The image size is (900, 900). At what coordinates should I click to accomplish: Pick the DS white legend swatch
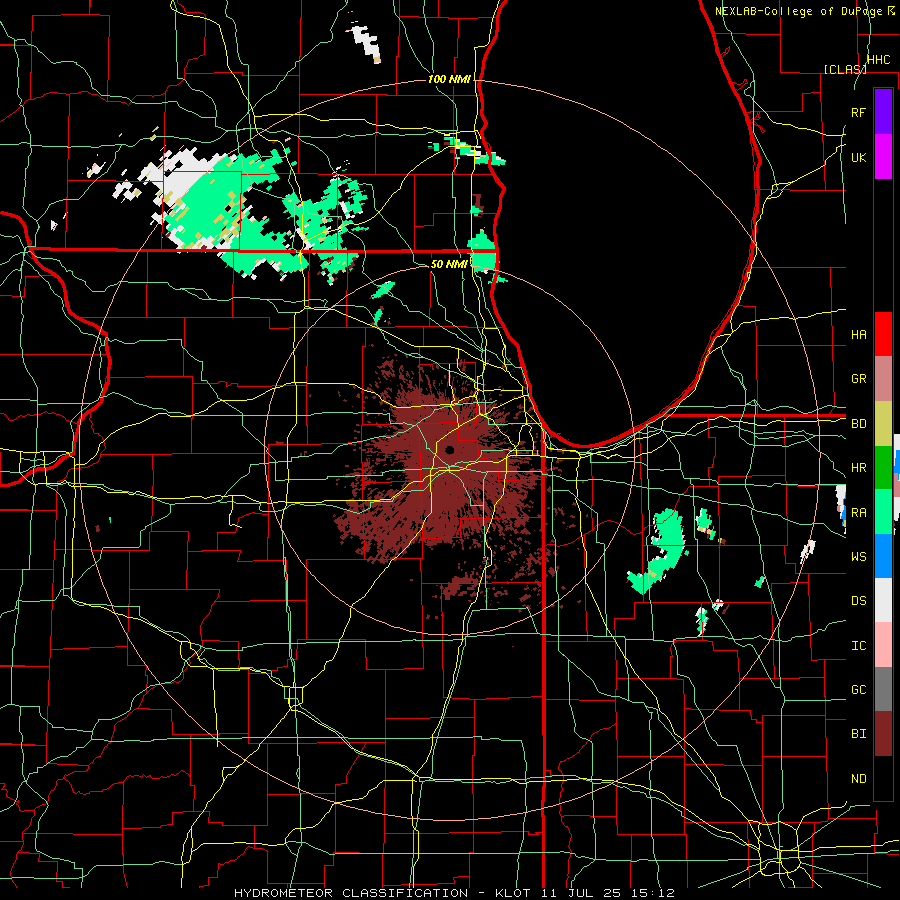coord(883,600)
